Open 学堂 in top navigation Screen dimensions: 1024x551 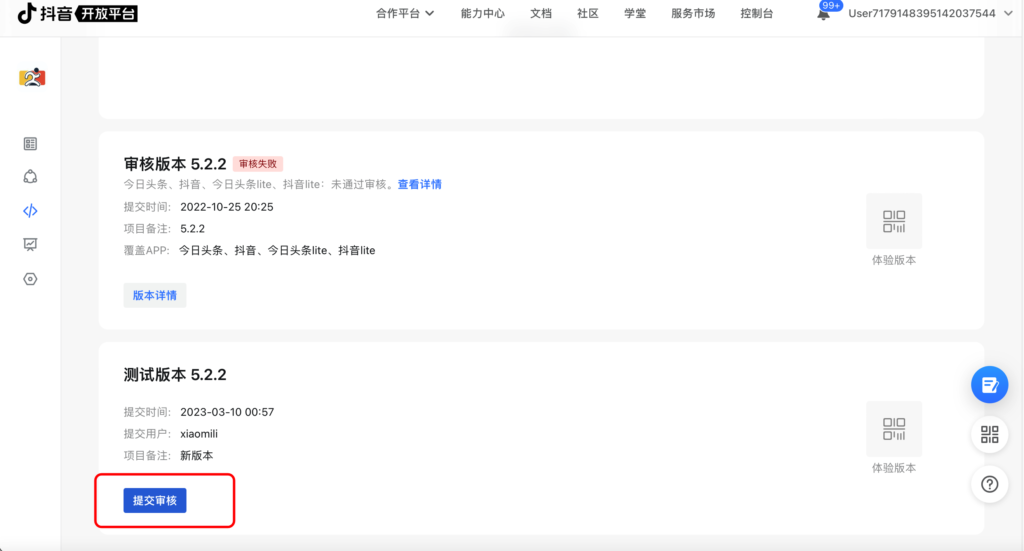(635, 13)
